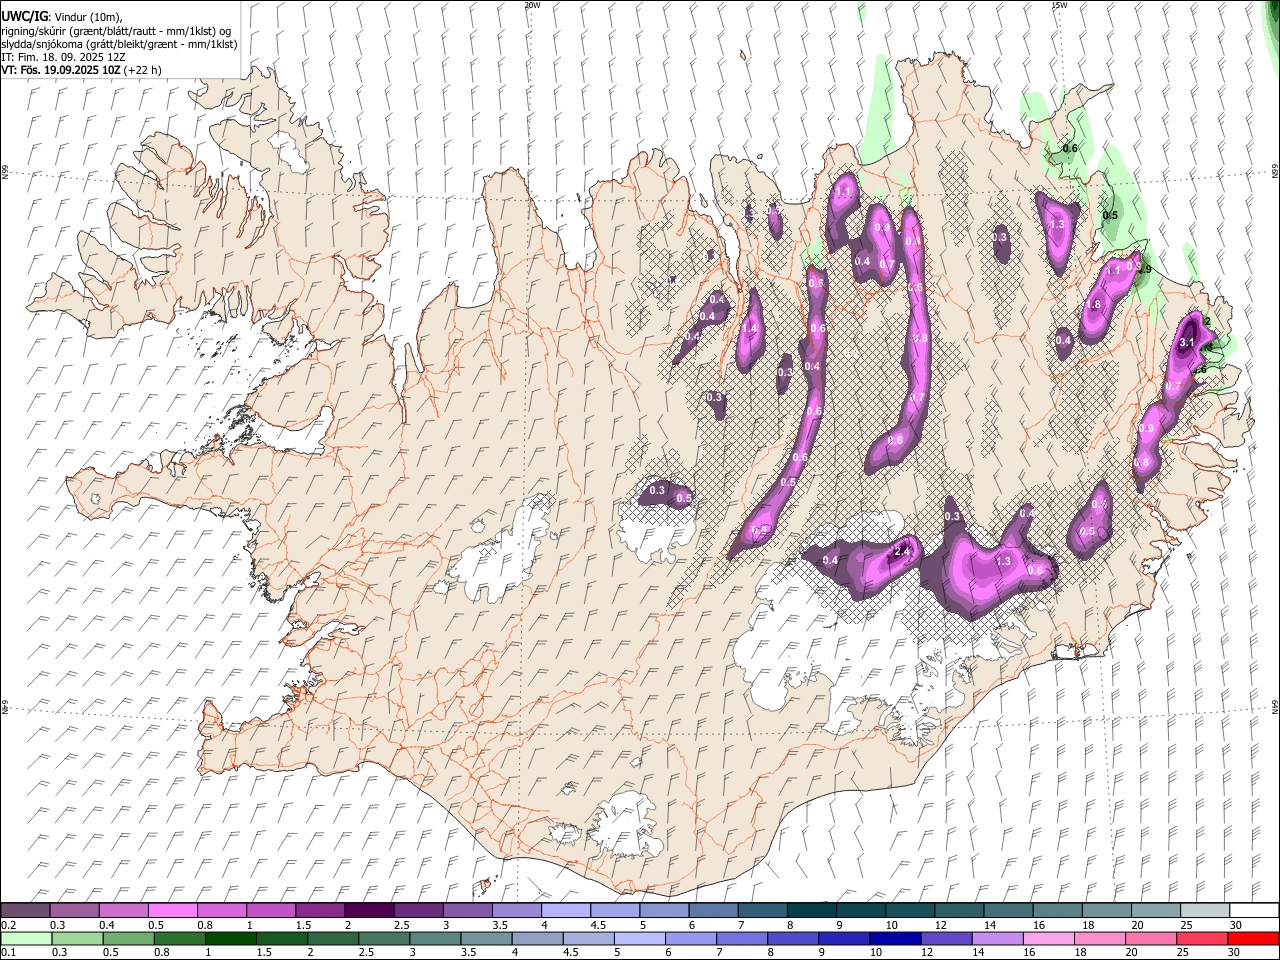The width and height of the screenshot is (1280, 960).
Task: Click the snow legend swatch between 8 and 9
Action: [811, 911]
